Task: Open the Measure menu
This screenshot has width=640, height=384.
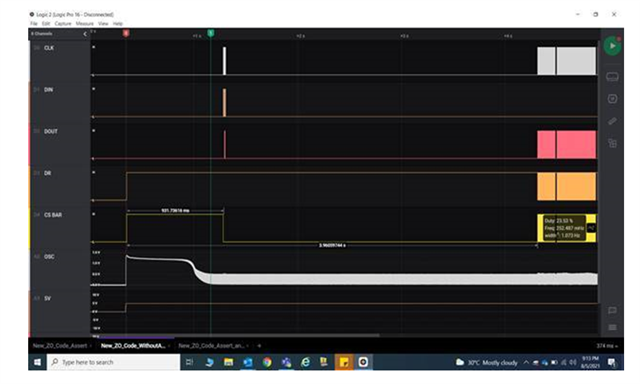Action: click(x=84, y=24)
